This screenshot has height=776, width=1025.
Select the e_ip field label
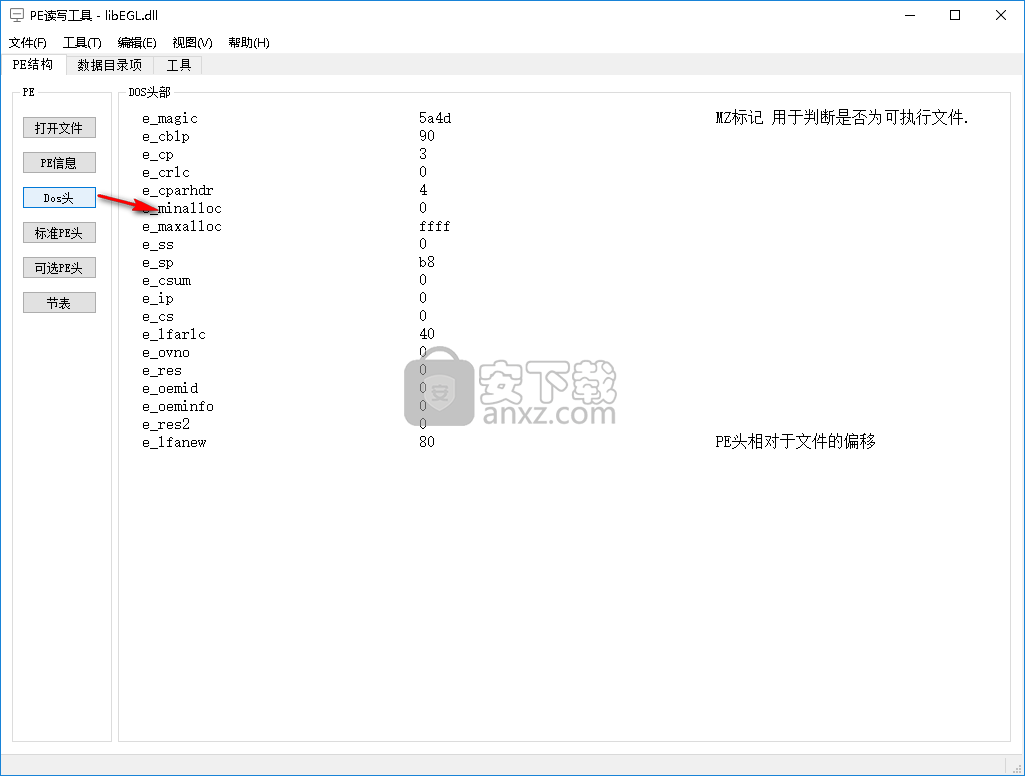[x=158, y=299]
